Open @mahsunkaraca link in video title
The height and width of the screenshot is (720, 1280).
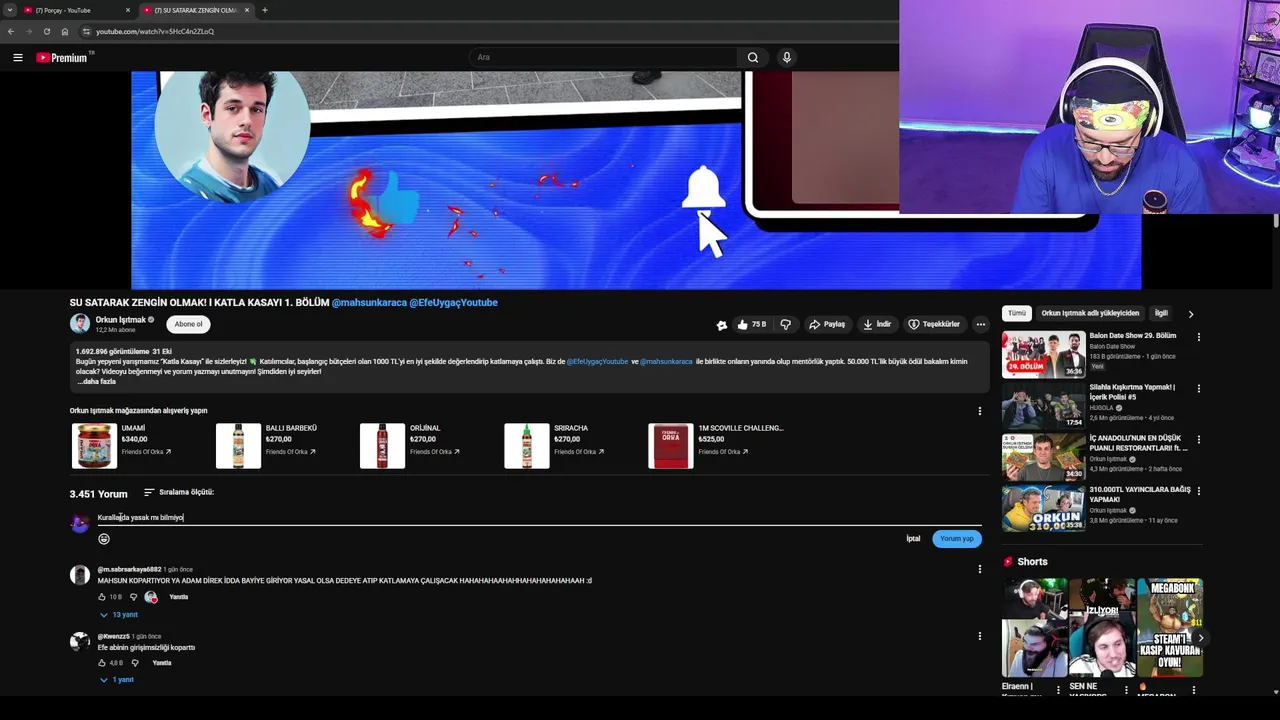(369, 302)
